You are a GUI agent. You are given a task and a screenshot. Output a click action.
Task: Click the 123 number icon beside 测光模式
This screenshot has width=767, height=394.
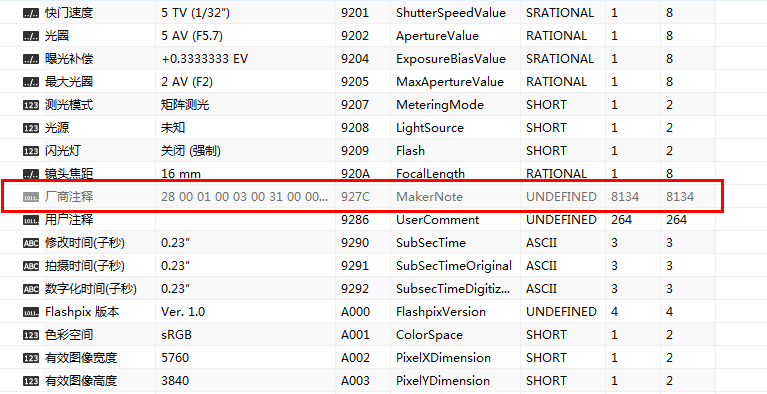tap(31, 105)
